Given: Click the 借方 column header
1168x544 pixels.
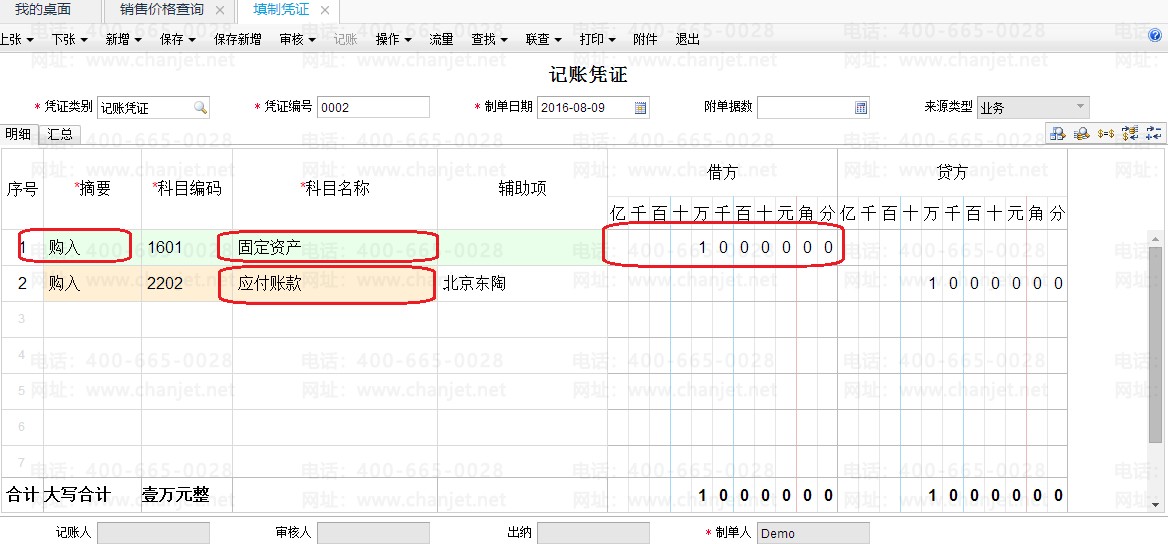Looking at the screenshot, I should point(723,174).
